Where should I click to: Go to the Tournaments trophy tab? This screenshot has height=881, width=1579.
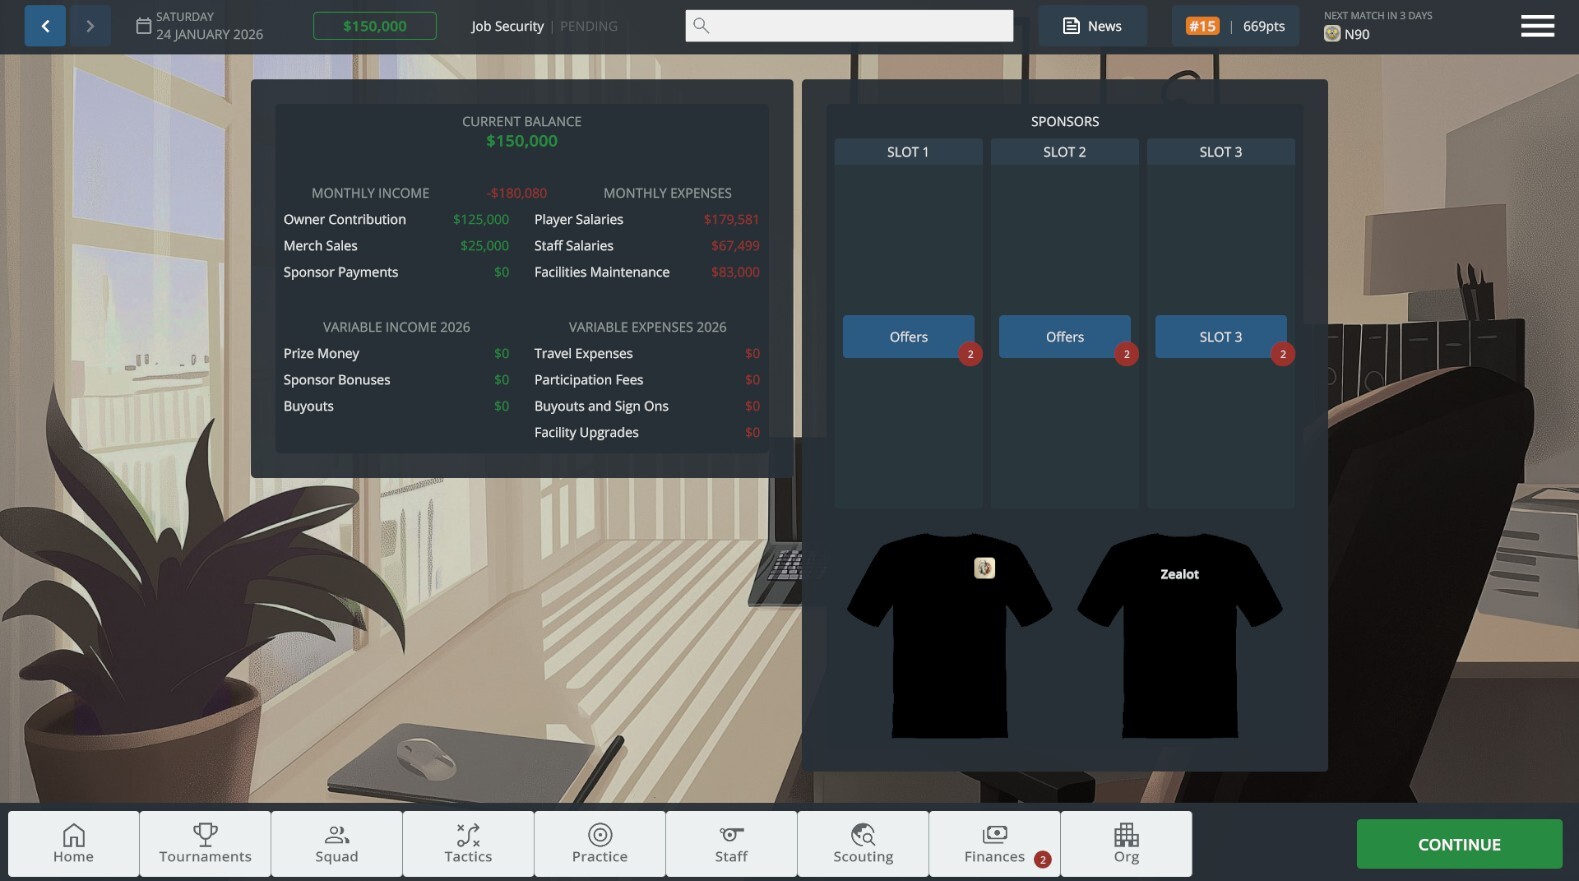click(x=205, y=844)
